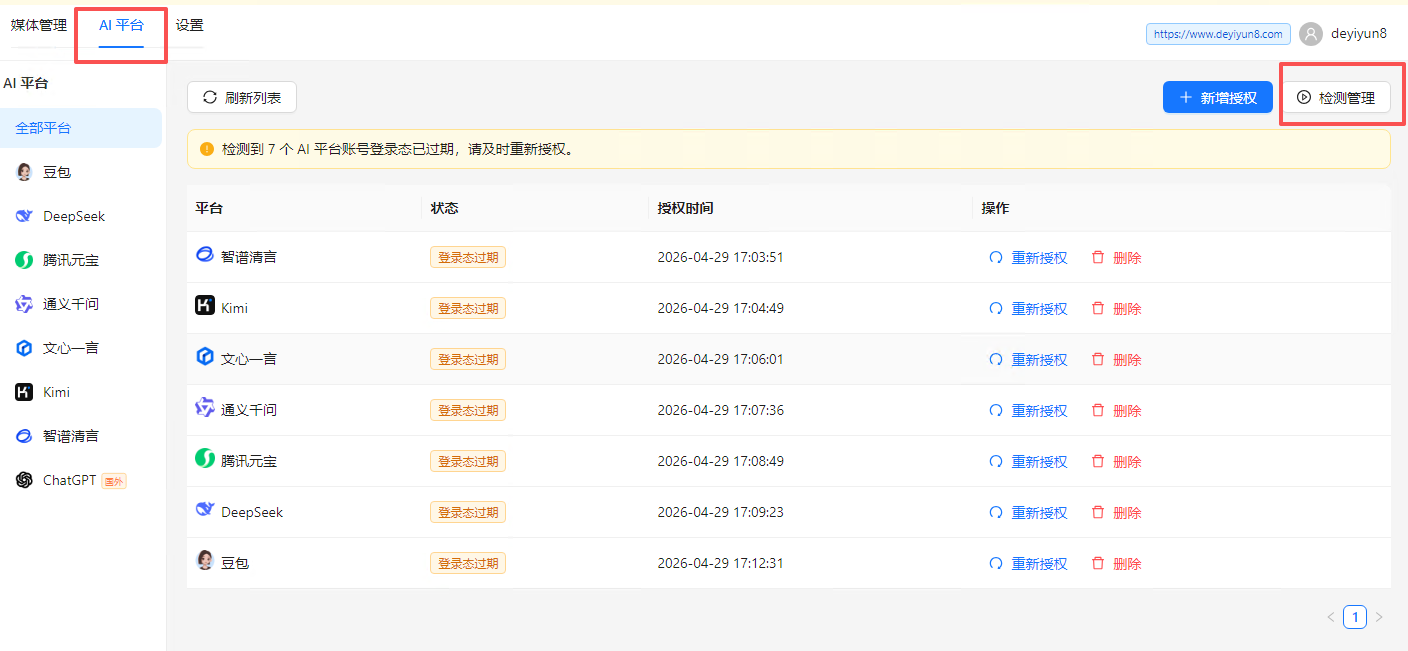Click the 豆包 avatar icon in sidebar

pyautogui.click(x=24, y=172)
